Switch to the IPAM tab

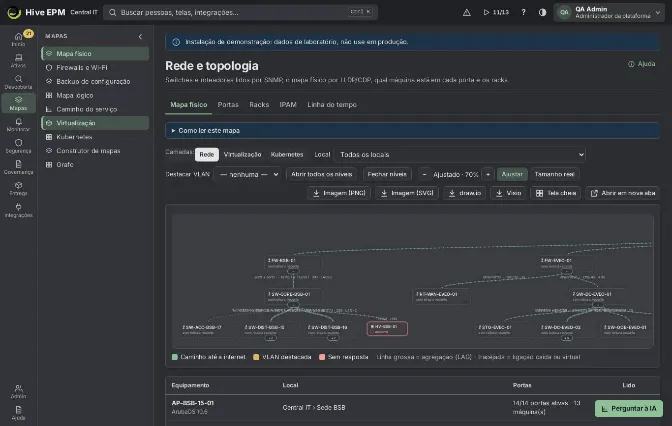[x=288, y=105]
